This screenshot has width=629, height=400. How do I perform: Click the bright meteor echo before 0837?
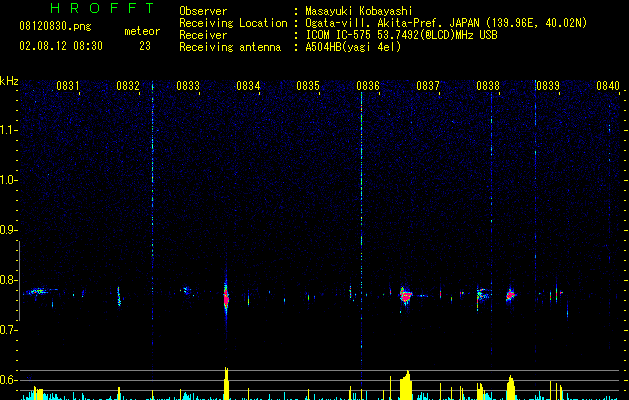(x=406, y=296)
